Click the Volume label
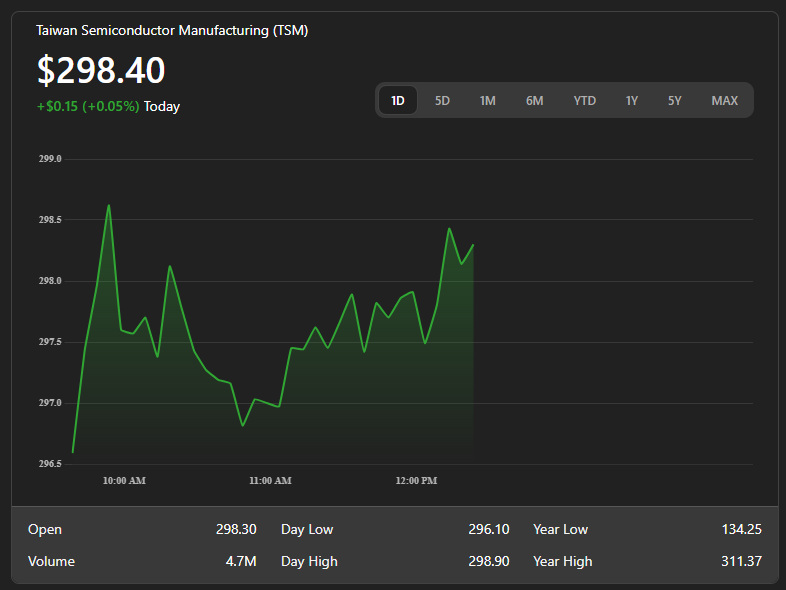Image resolution: width=786 pixels, height=590 pixels. [51, 561]
